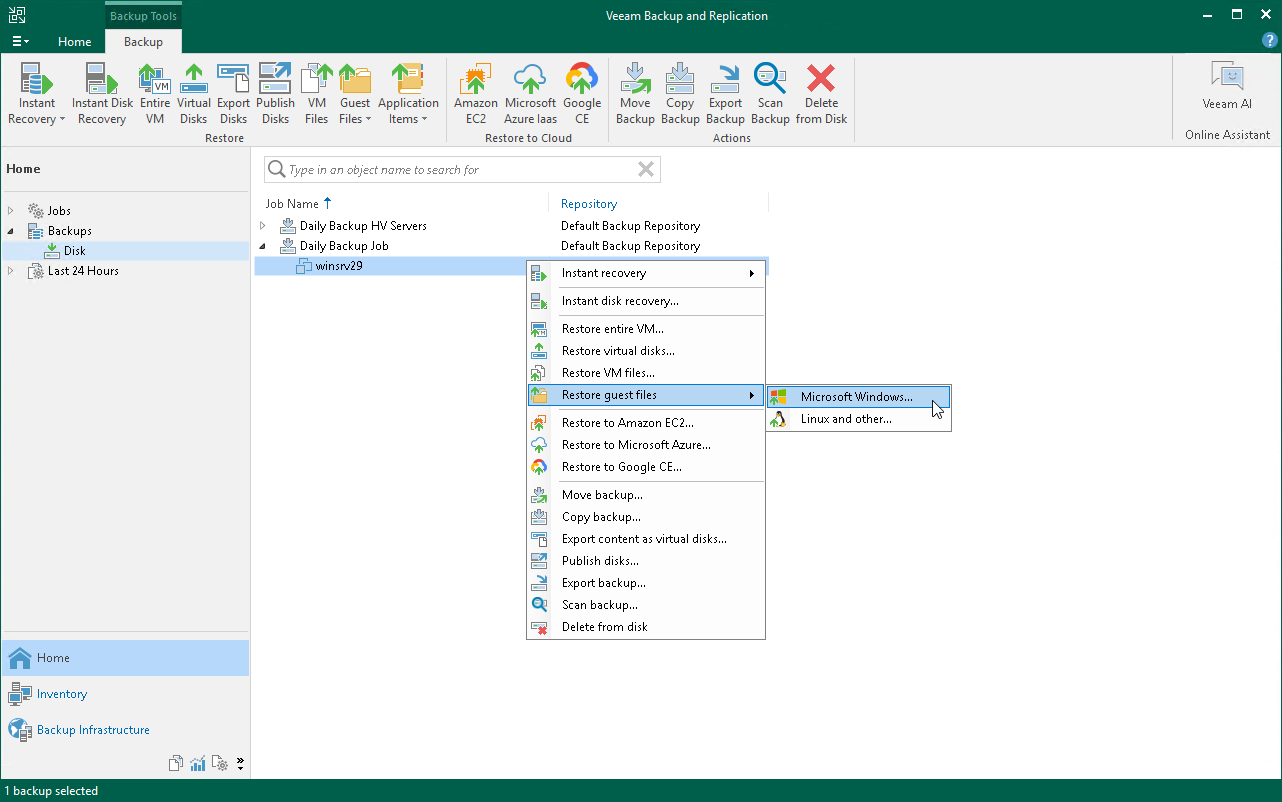Image resolution: width=1282 pixels, height=802 pixels.
Task: Expand more navigation views chevron
Action: point(241,764)
